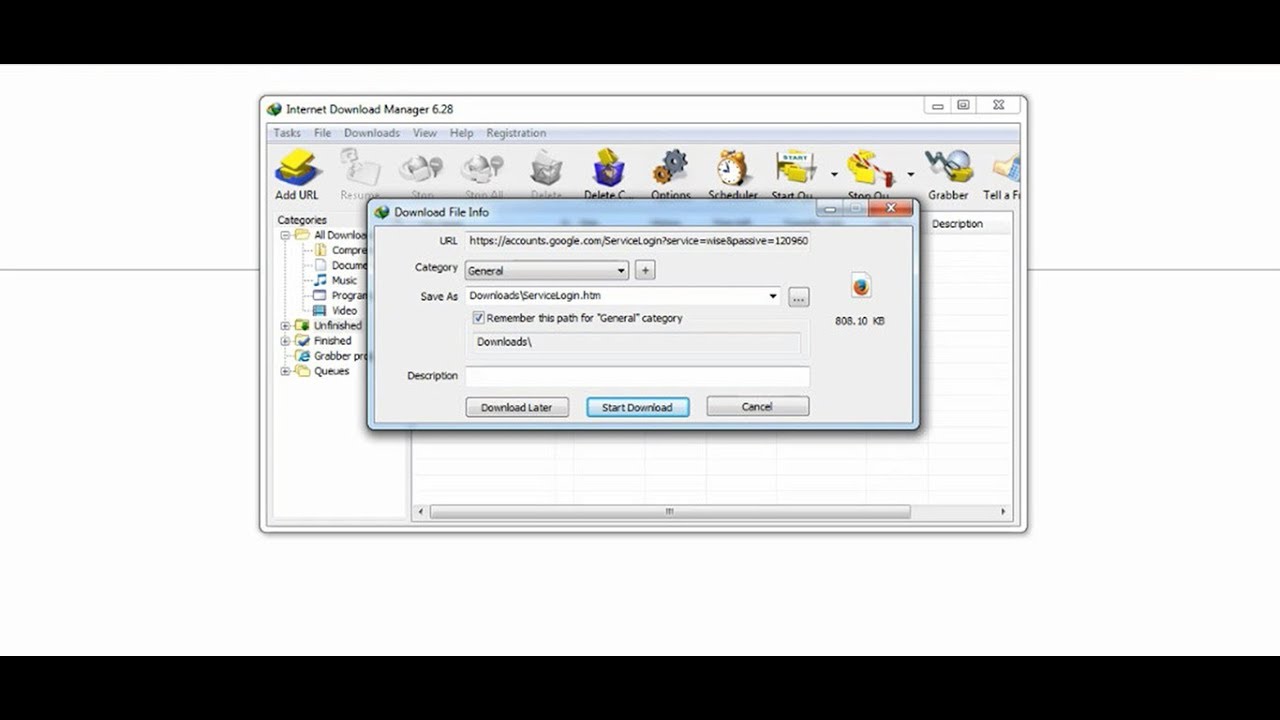Click the Start Download button

(638, 407)
